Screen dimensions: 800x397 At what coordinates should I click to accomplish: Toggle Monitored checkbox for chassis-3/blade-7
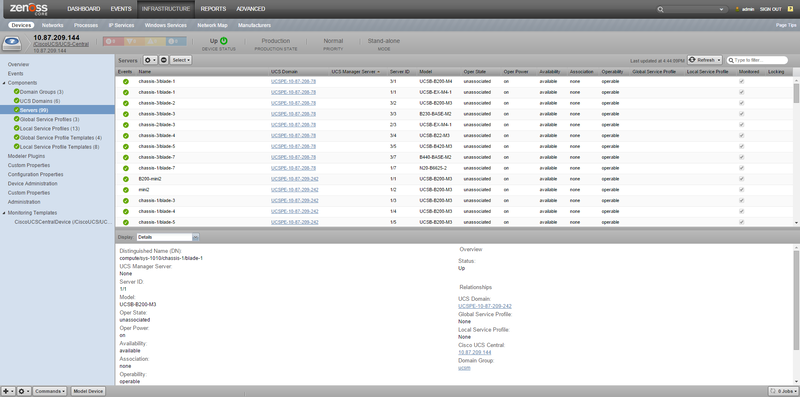[x=741, y=157]
